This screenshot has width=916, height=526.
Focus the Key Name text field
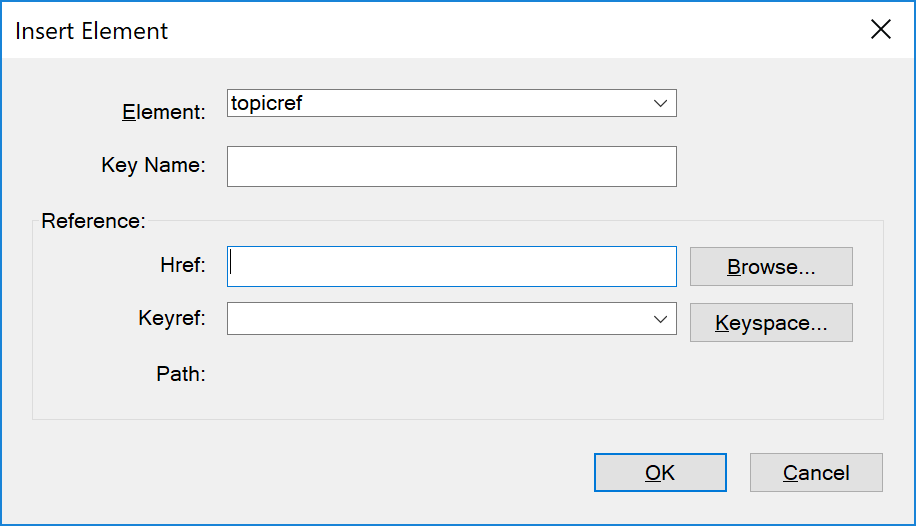coord(451,167)
